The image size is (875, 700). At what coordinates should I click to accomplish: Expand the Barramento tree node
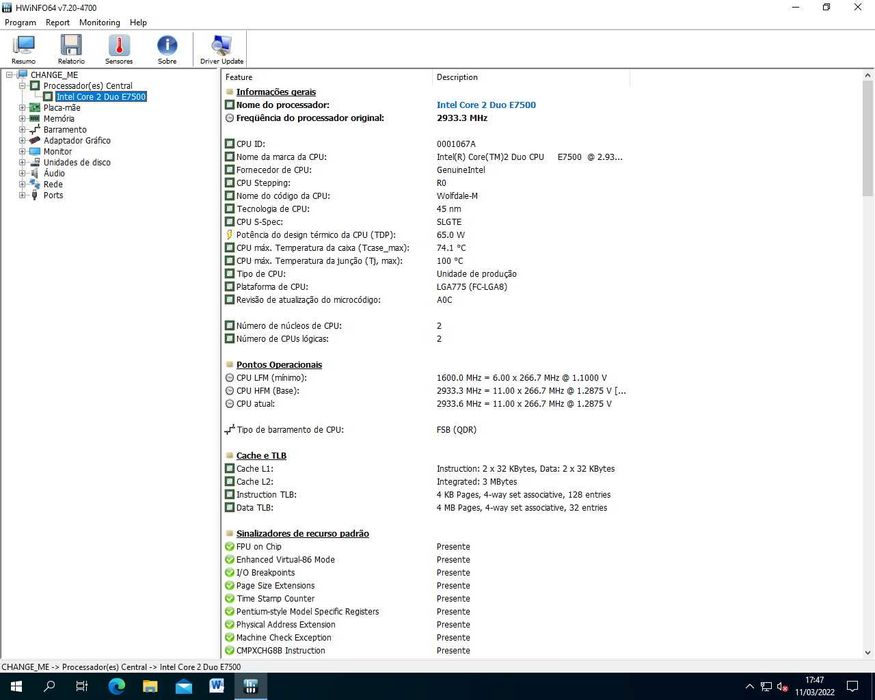pos(22,130)
